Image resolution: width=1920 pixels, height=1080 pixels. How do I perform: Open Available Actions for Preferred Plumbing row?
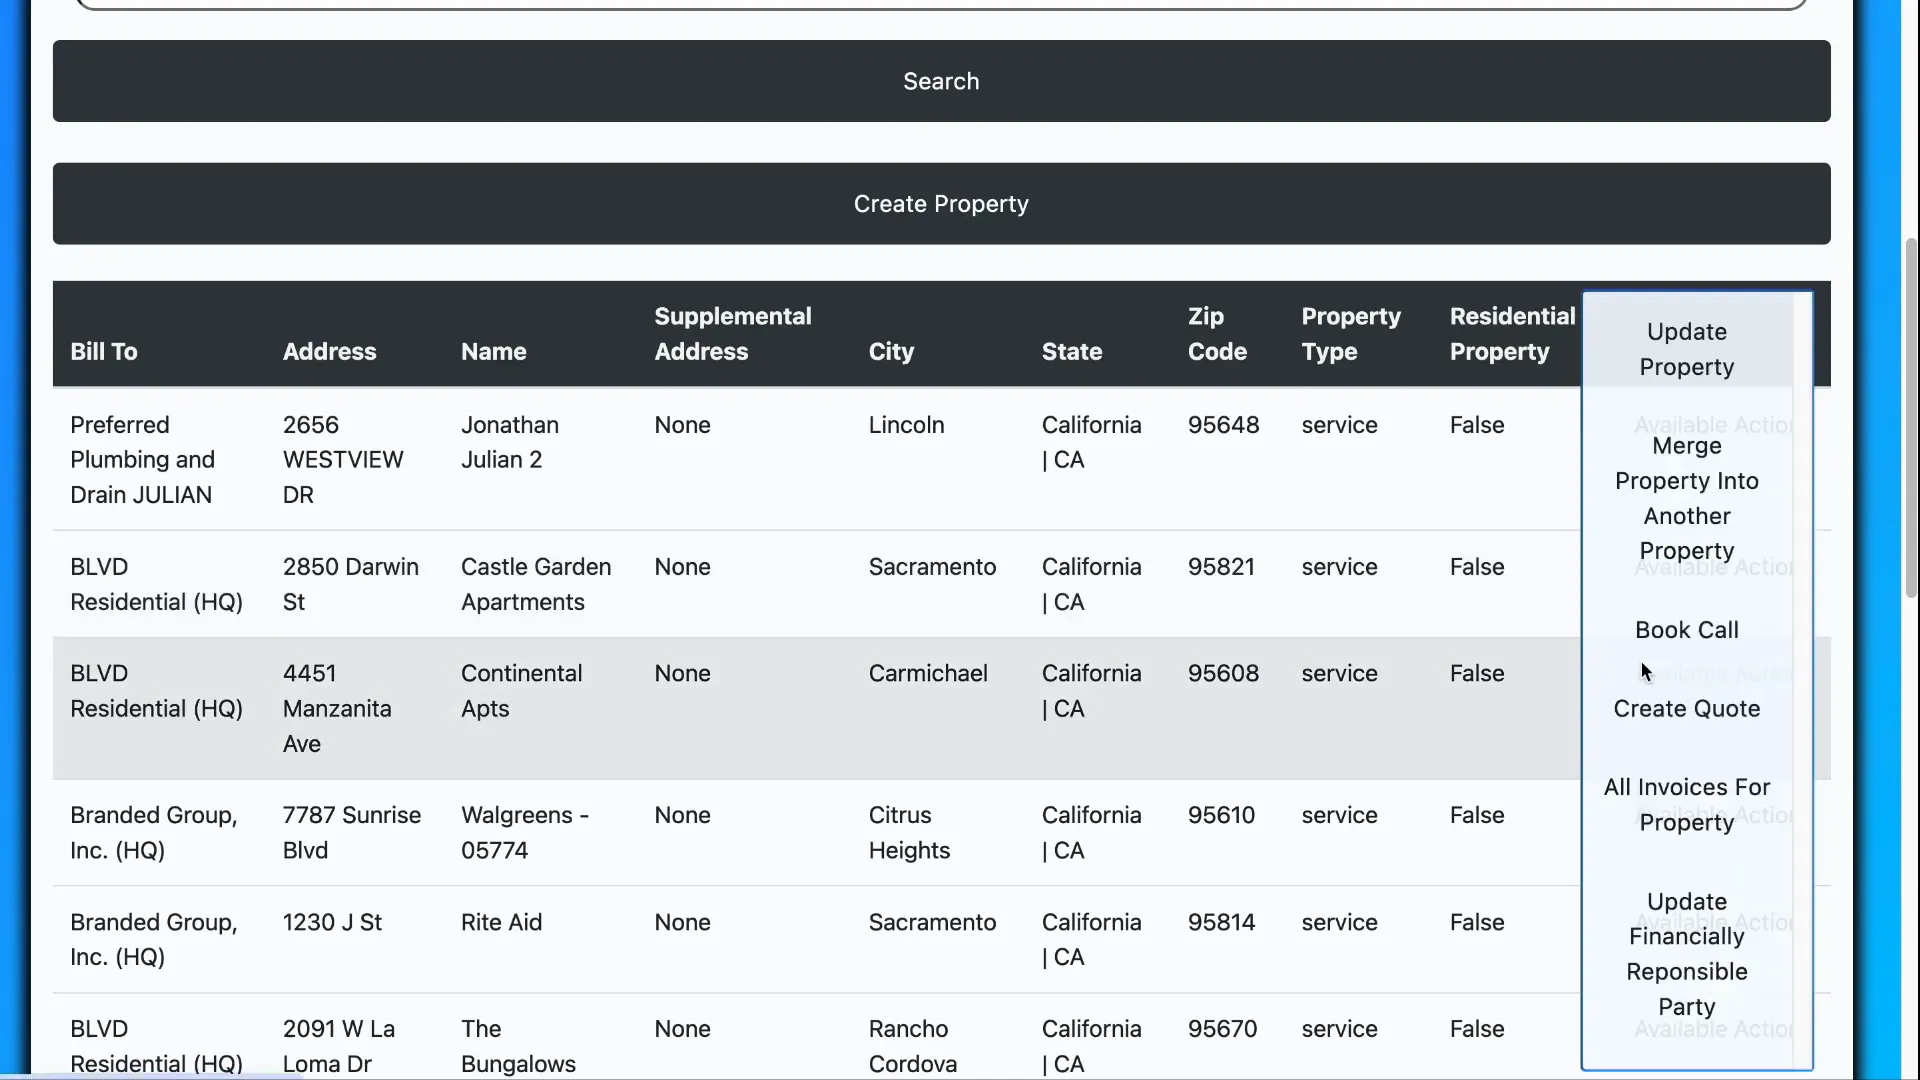(x=1710, y=425)
